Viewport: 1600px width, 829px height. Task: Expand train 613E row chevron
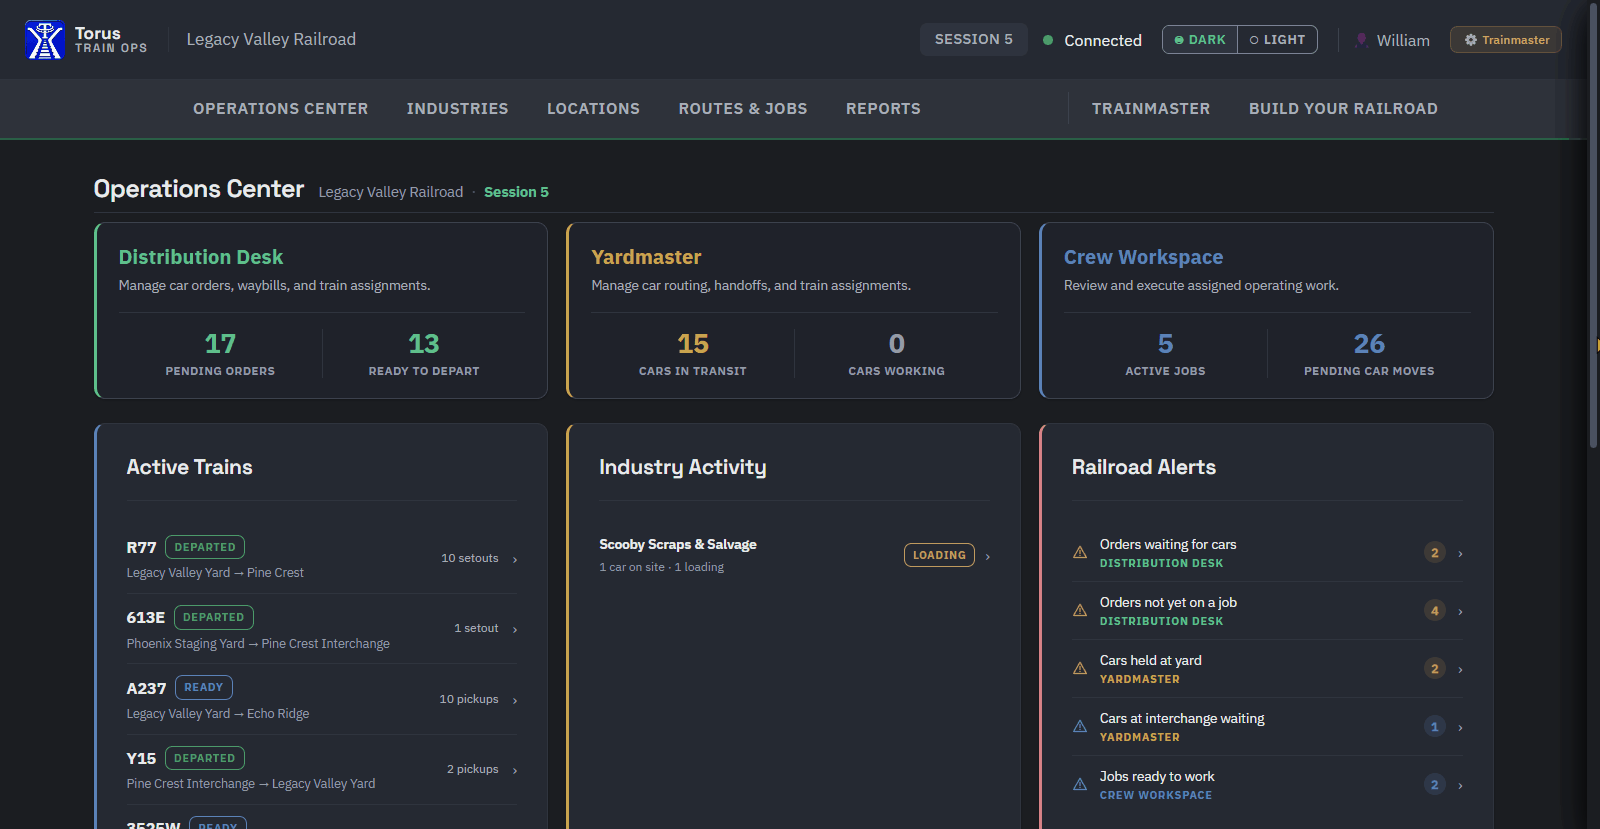(x=515, y=629)
